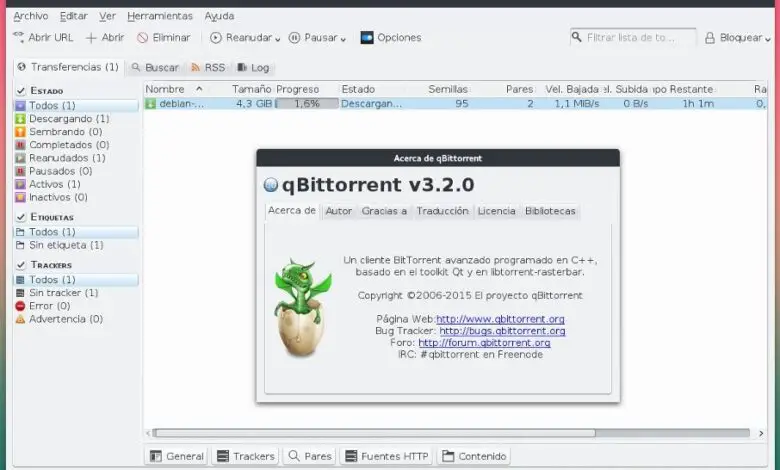Screen dimensions: 780x470
Task: Click the RSS feed icon
Action: click(x=195, y=67)
